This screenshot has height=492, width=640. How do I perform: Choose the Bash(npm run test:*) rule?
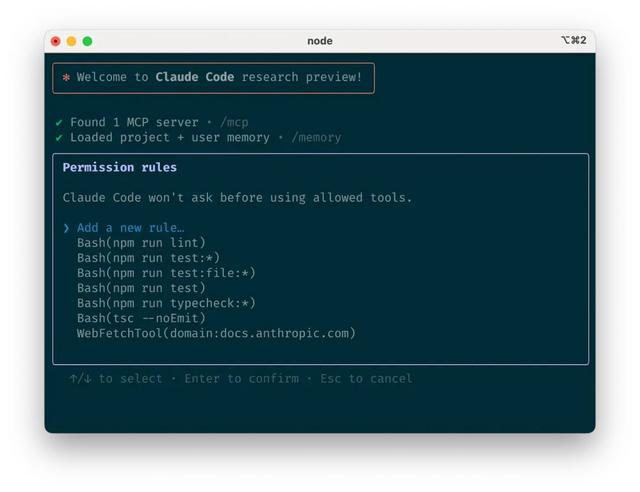[148, 258]
